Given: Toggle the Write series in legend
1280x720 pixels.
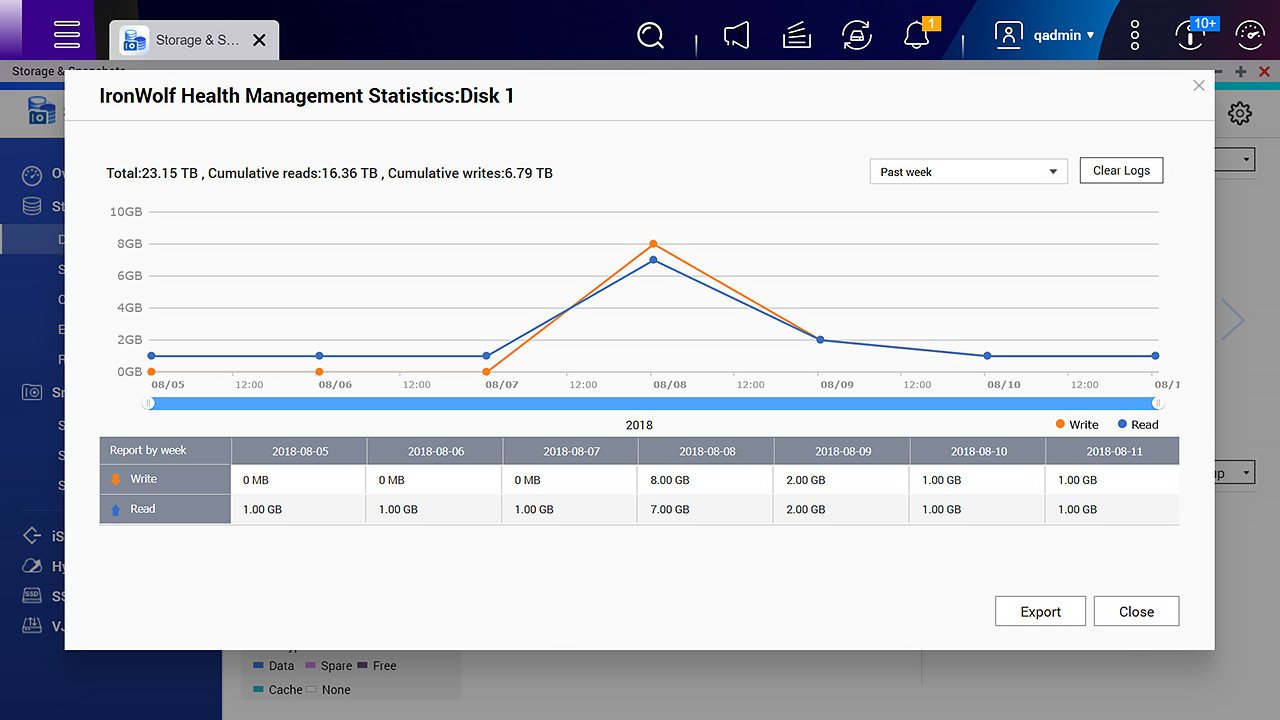Looking at the screenshot, I should pyautogui.click(x=1076, y=424).
